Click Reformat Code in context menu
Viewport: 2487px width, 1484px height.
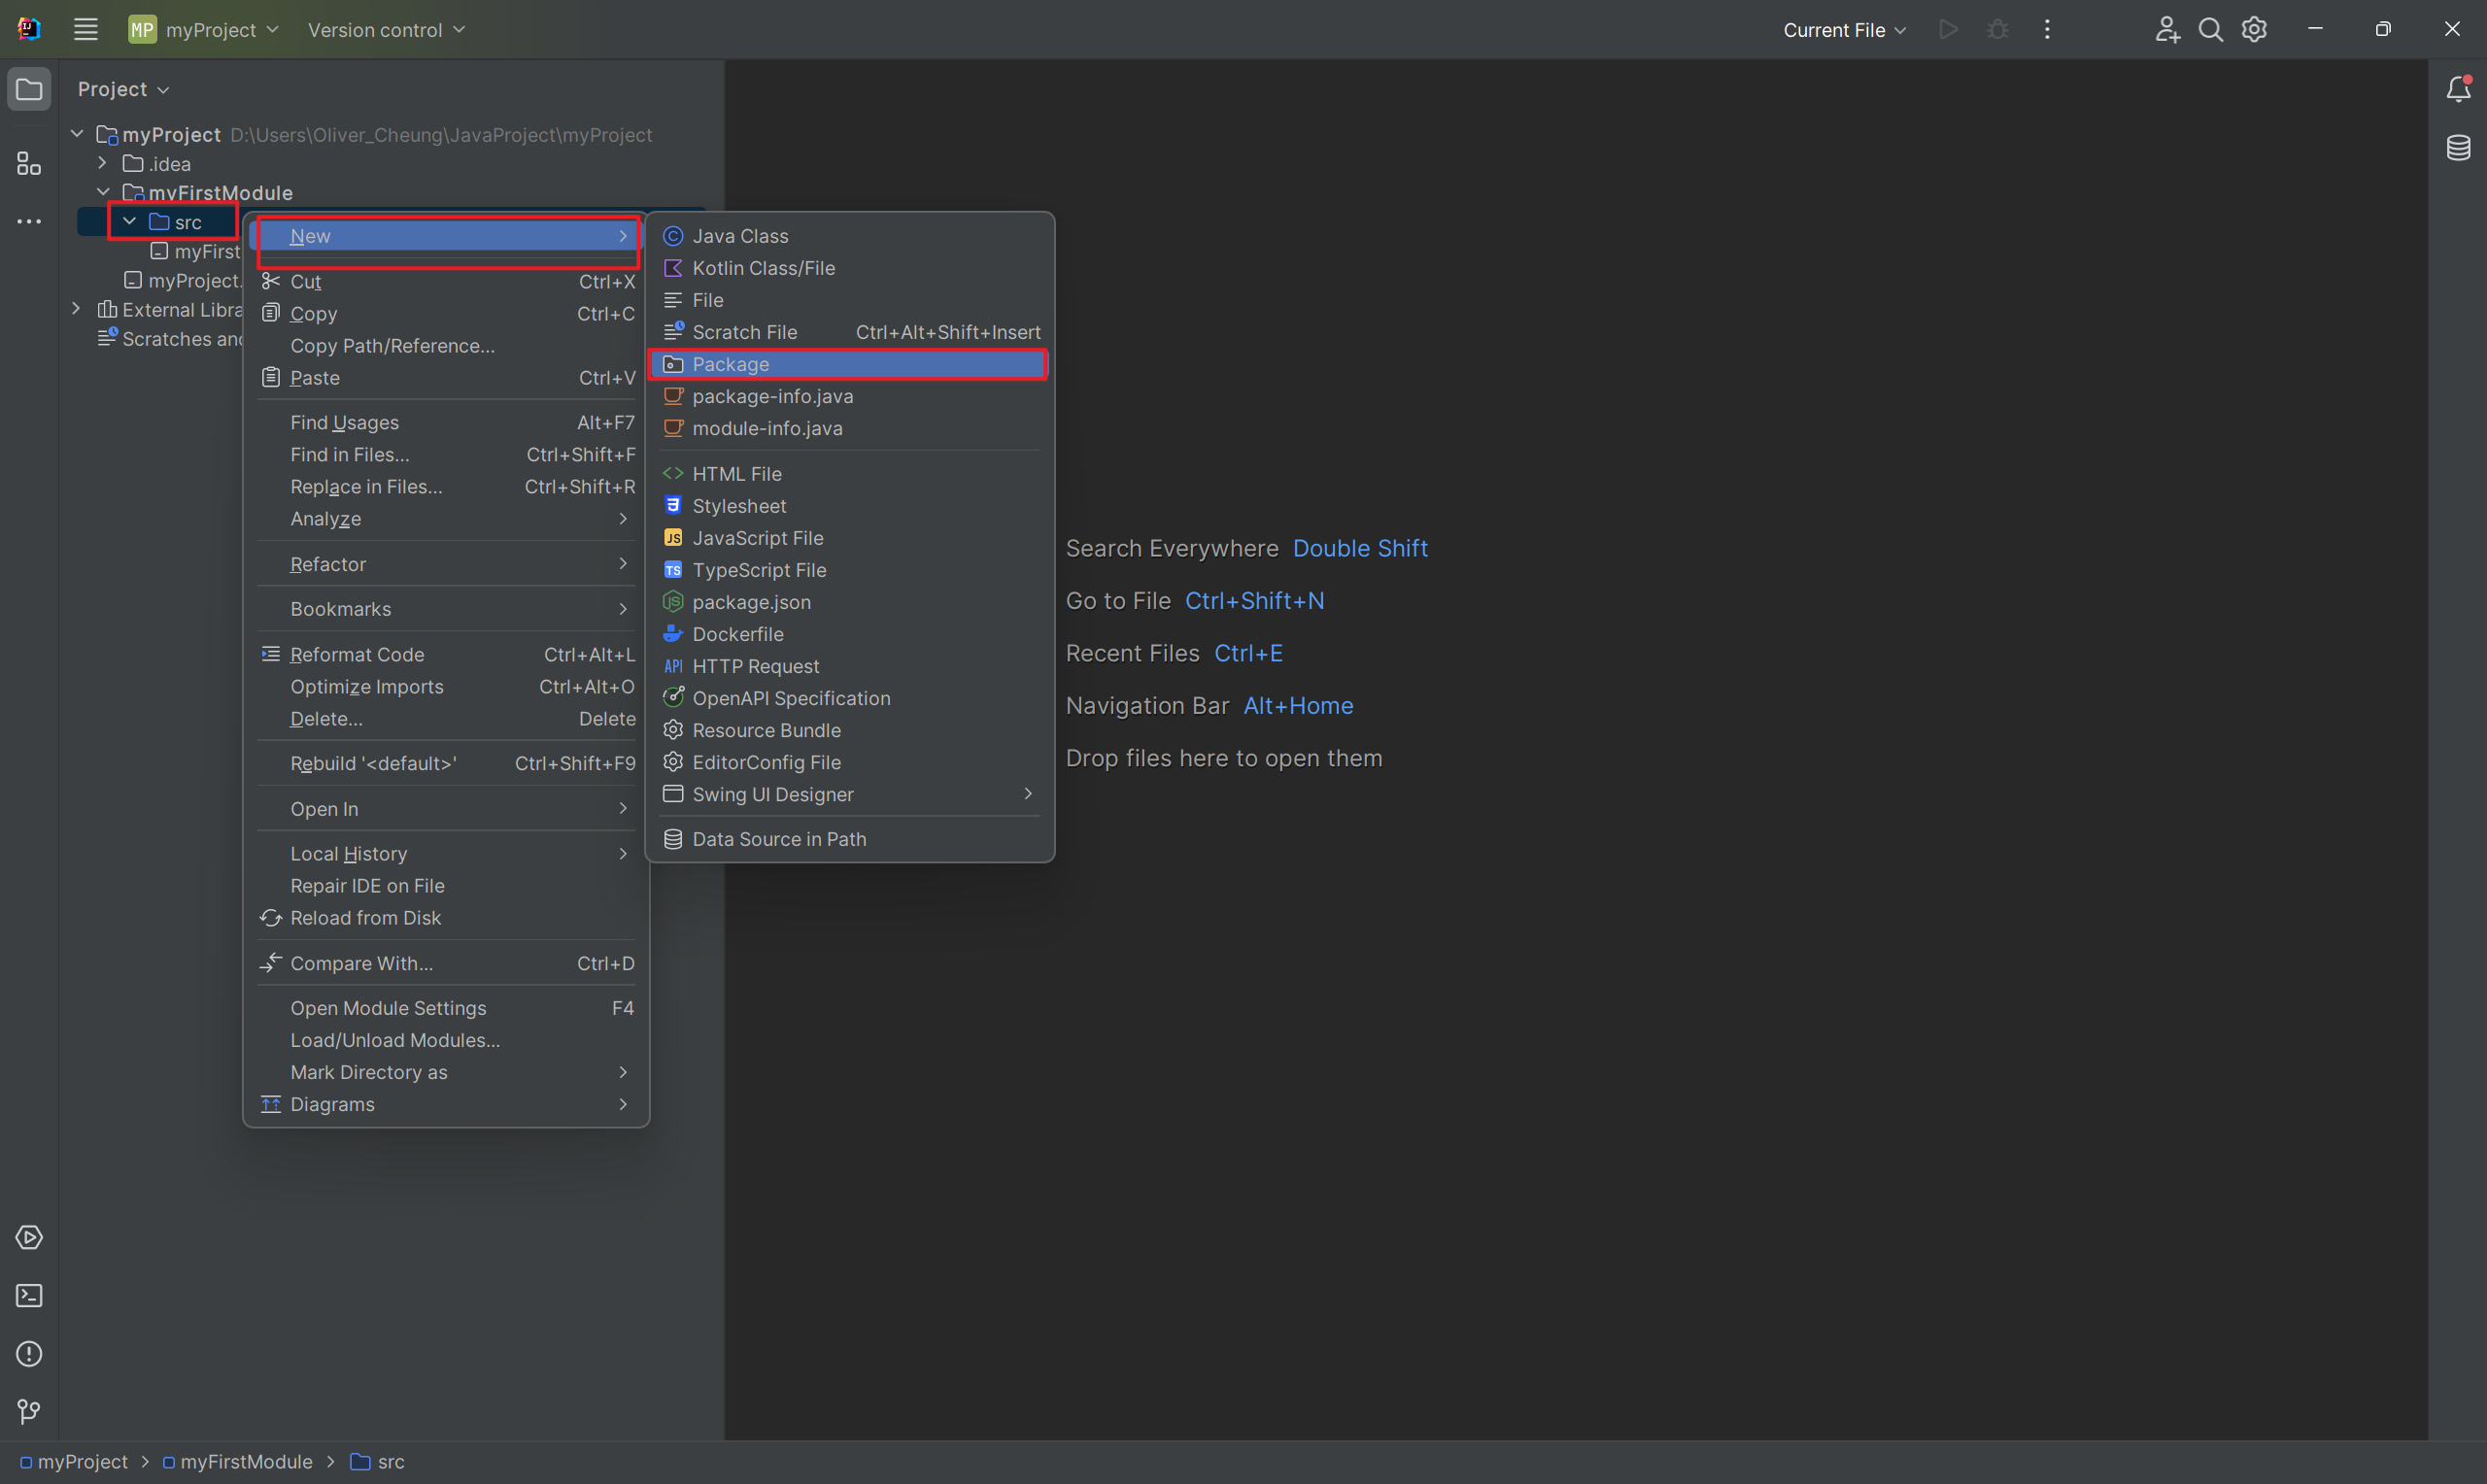pyautogui.click(x=357, y=654)
